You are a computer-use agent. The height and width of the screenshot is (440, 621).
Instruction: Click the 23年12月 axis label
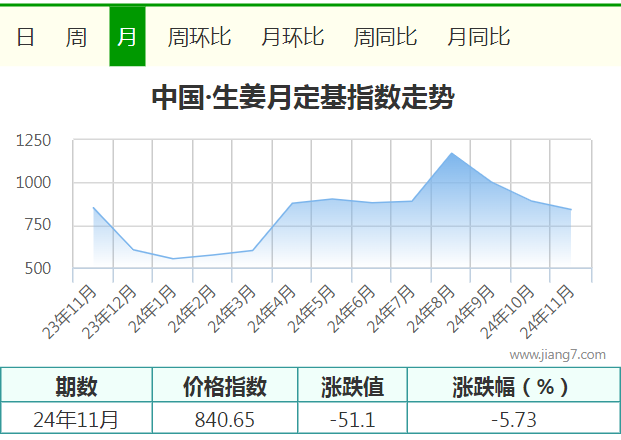110,312
